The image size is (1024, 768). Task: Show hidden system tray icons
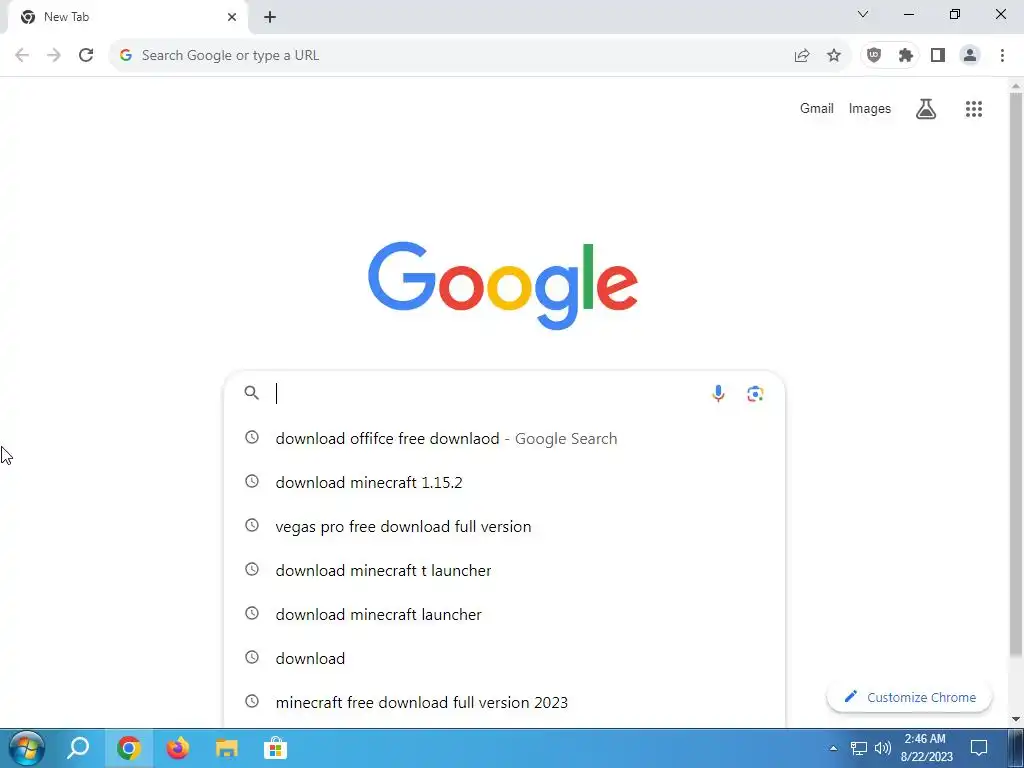[833, 748]
